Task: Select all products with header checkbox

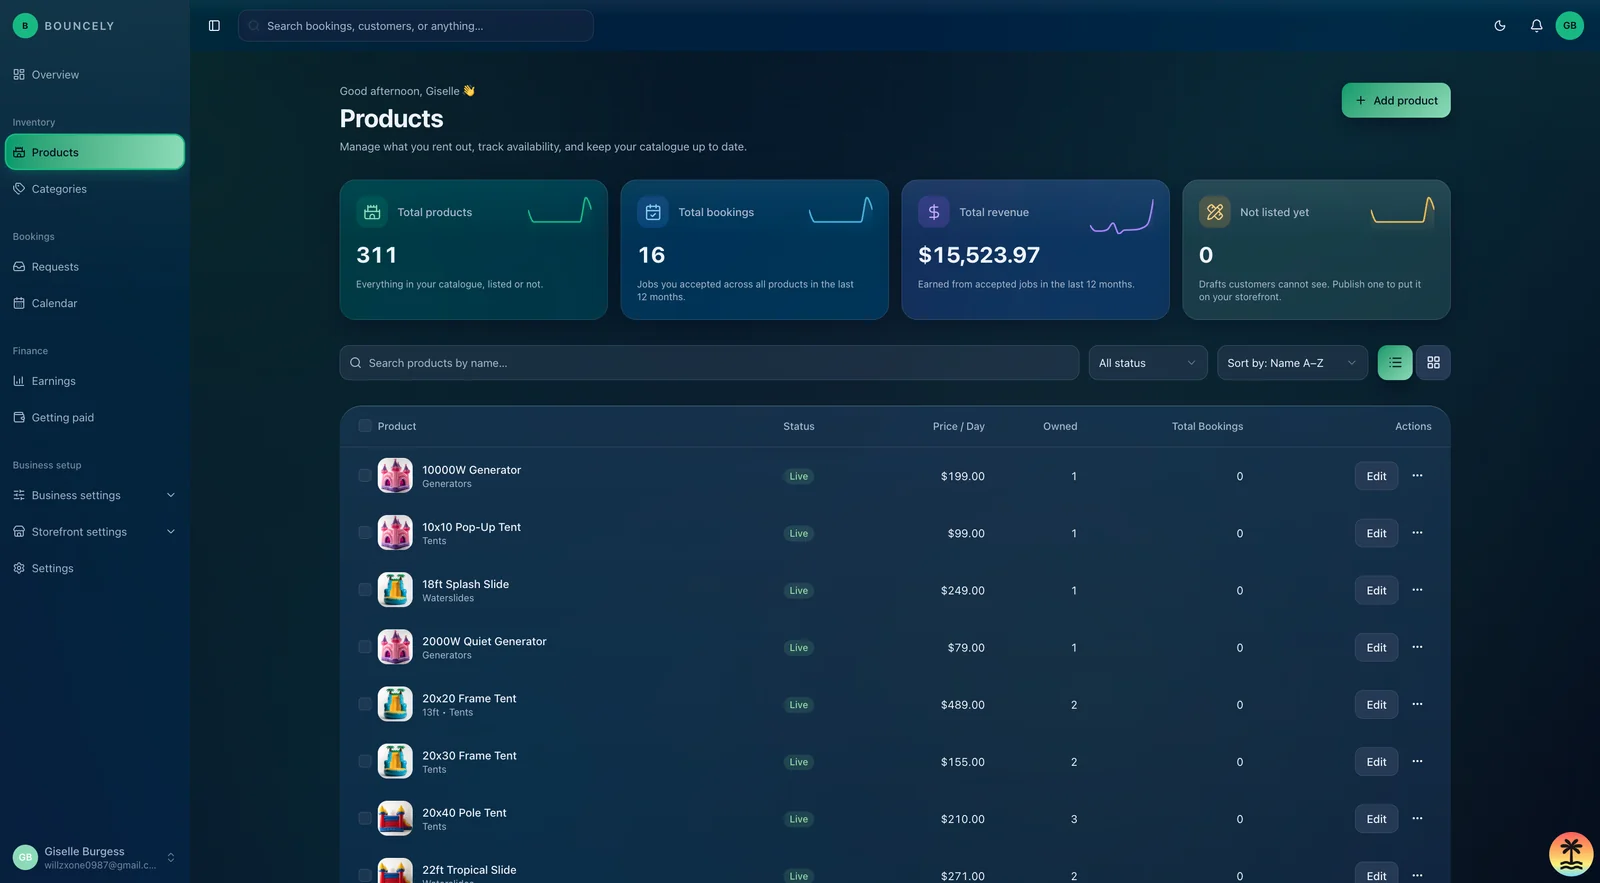Action: click(365, 426)
